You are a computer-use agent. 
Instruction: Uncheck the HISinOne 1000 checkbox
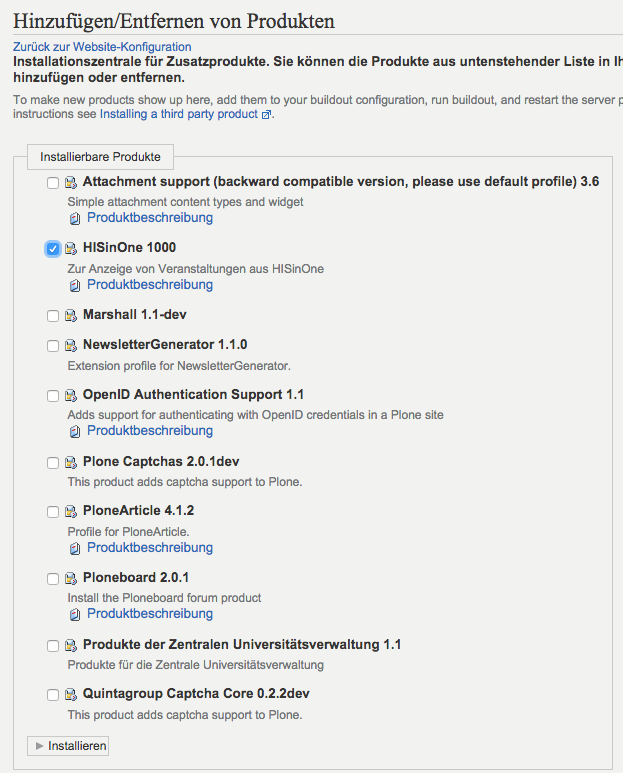tap(53, 249)
